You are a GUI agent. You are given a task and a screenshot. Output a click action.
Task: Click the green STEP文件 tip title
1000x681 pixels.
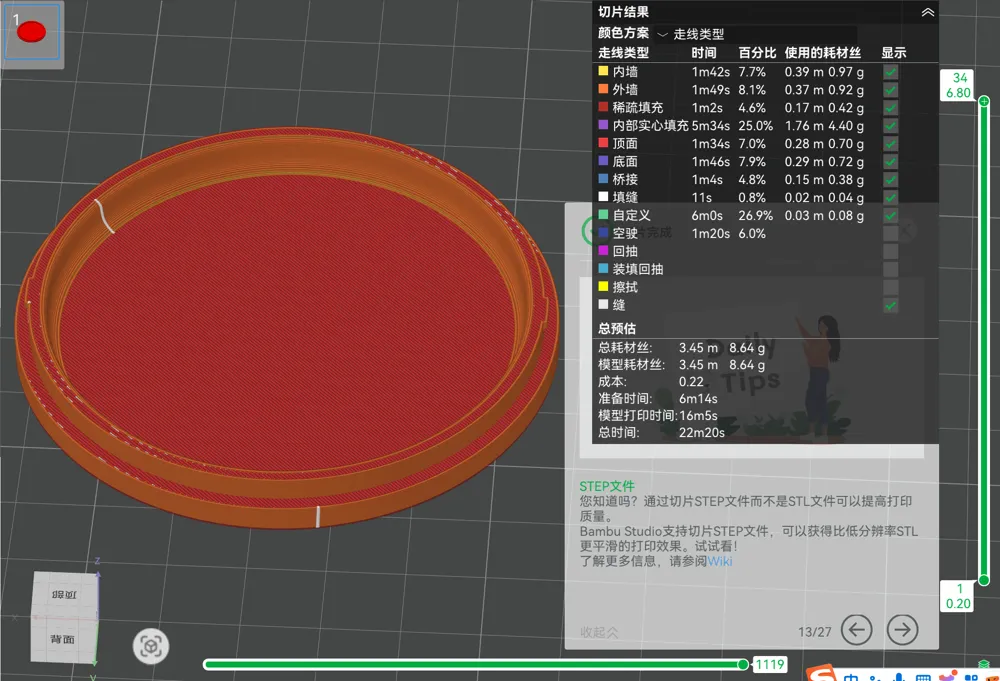pyautogui.click(x=607, y=486)
